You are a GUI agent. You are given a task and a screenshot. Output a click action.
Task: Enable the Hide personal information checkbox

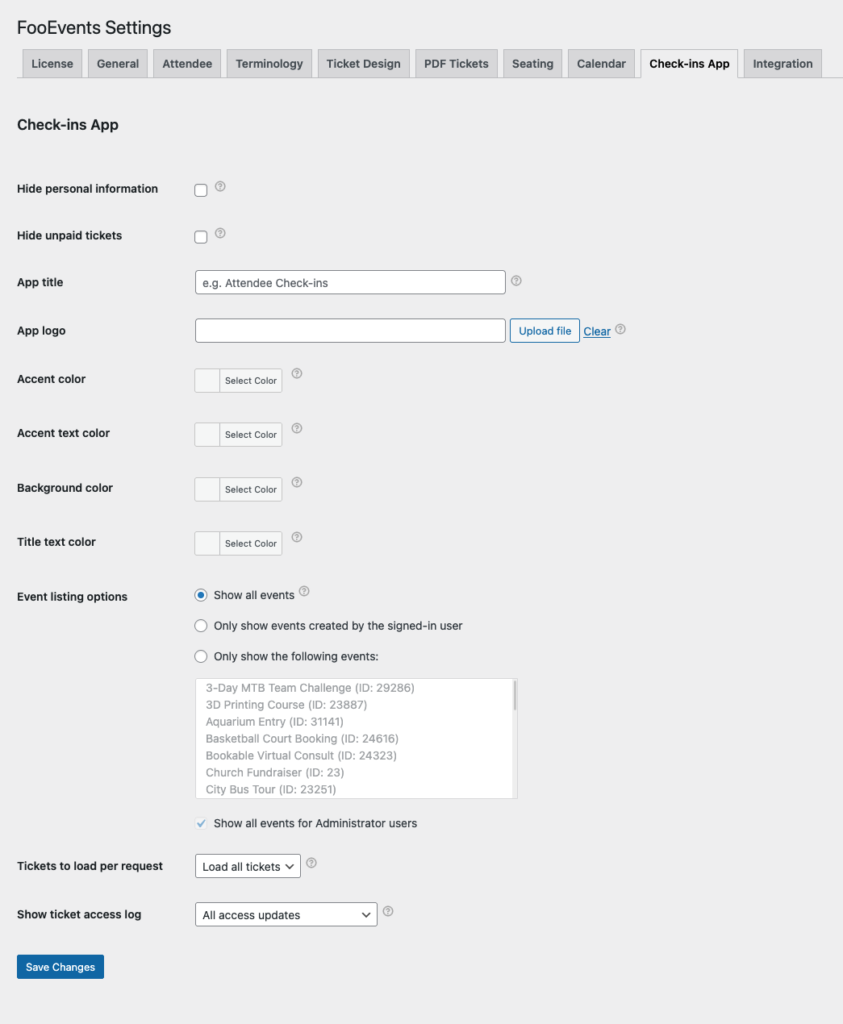(x=201, y=190)
